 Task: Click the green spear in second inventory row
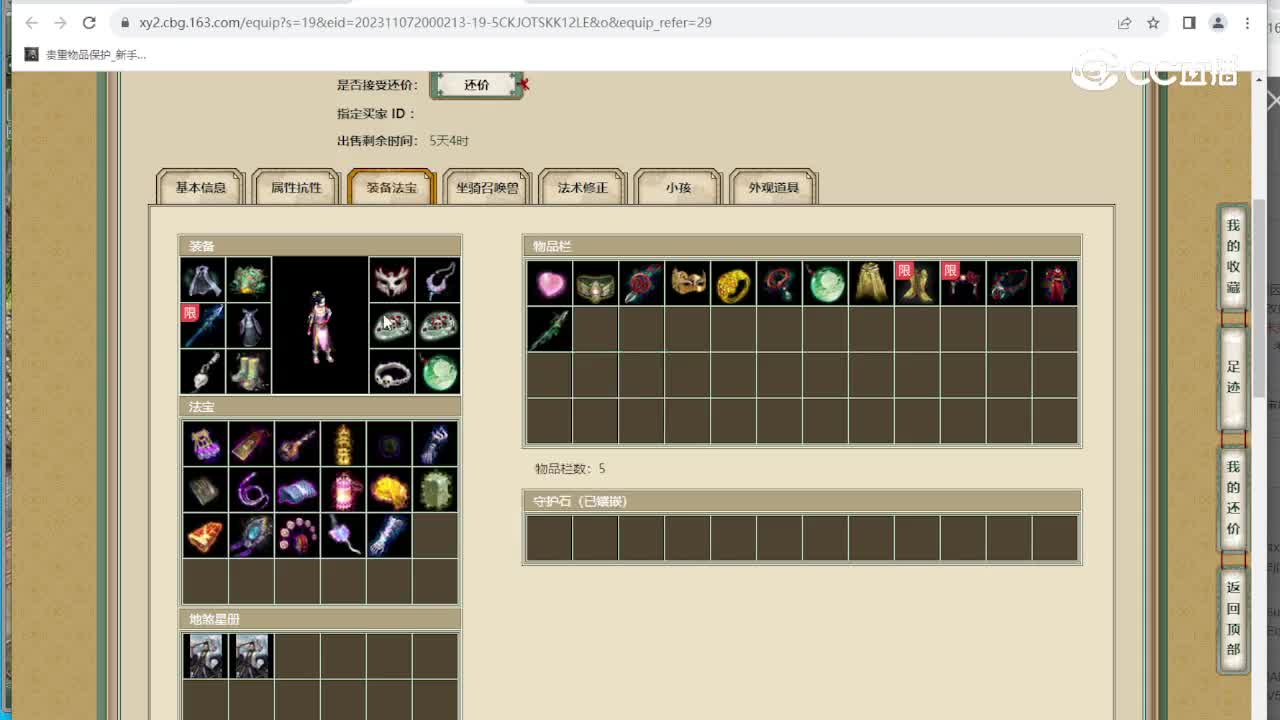549,329
